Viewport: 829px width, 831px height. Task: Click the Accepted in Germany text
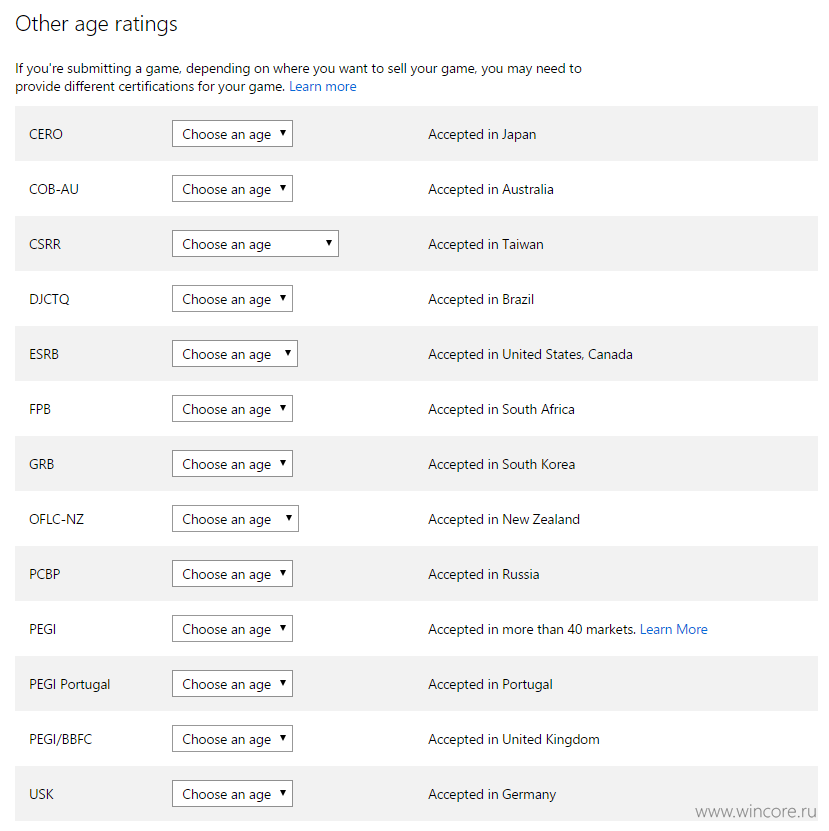click(492, 794)
